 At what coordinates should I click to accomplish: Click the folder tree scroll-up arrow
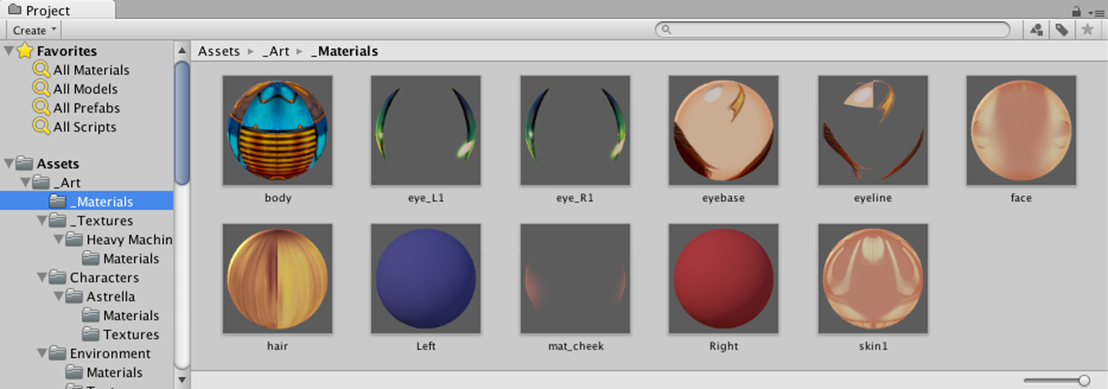[x=182, y=51]
